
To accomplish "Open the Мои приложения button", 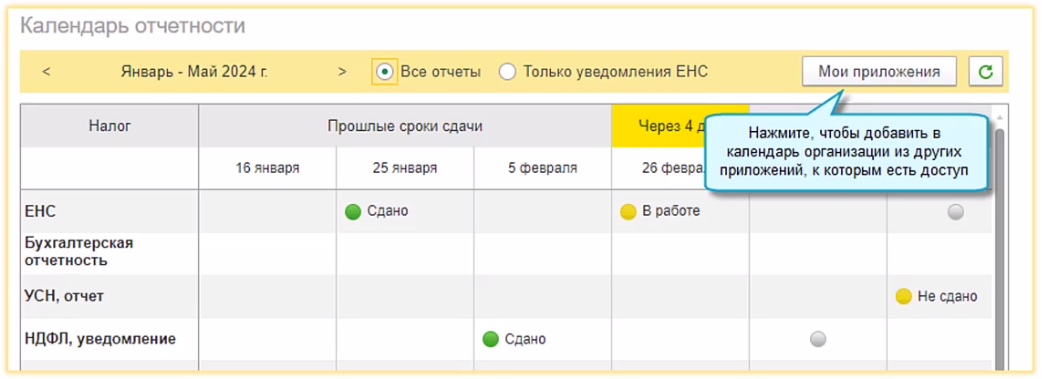I will pyautogui.click(x=879, y=71).
